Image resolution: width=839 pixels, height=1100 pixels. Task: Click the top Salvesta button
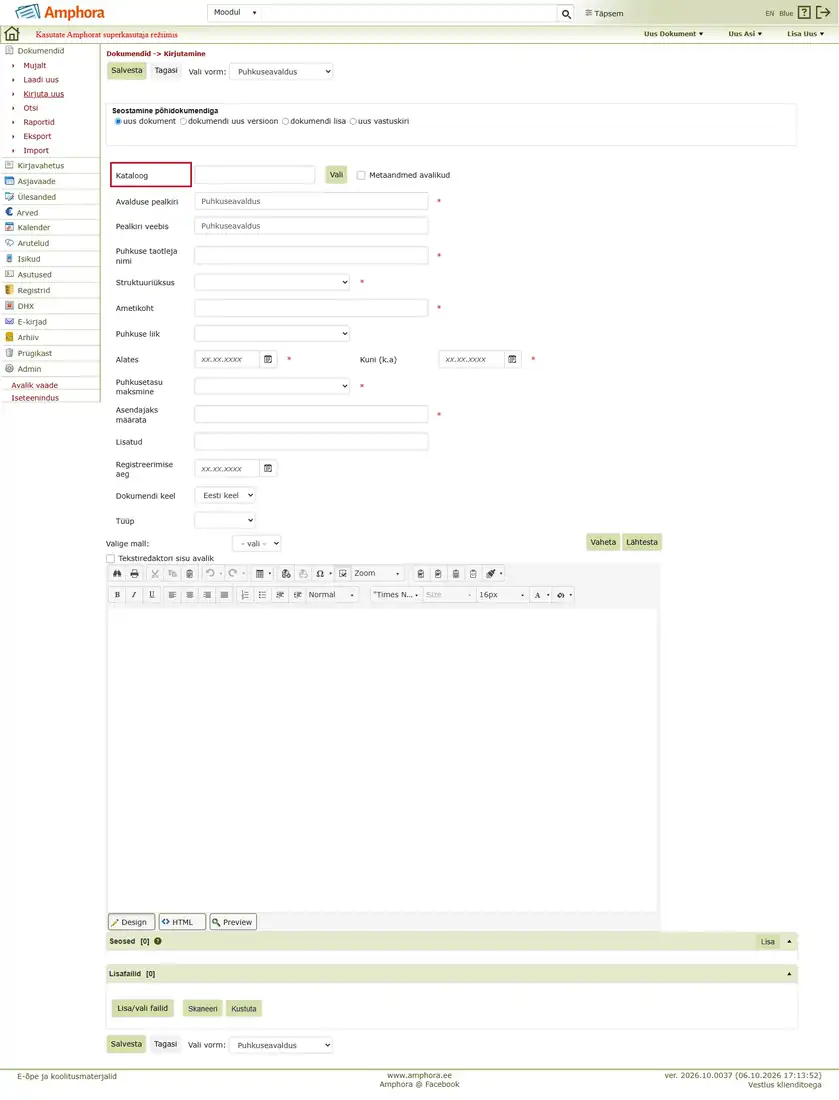click(x=126, y=71)
